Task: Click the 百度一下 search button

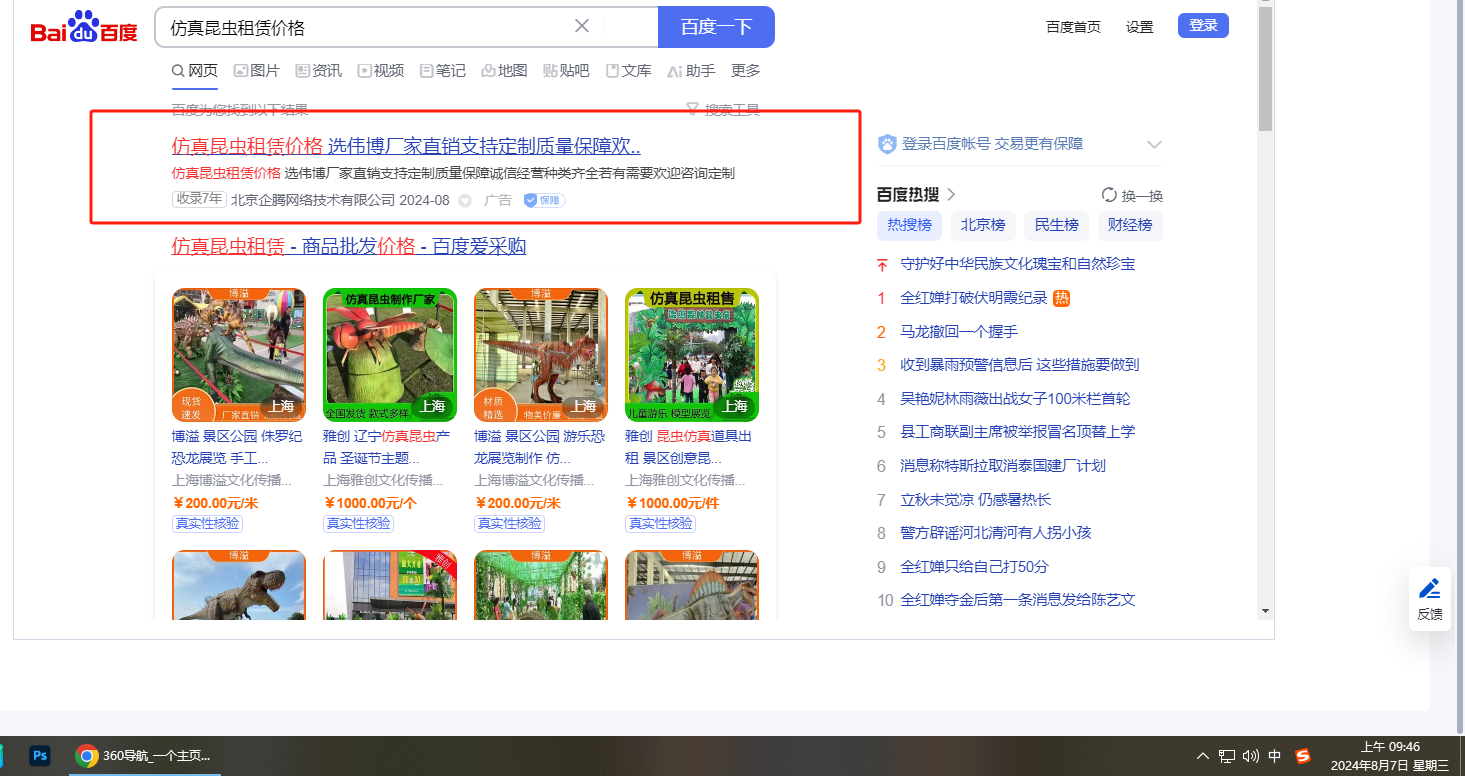Action: pyautogui.click(x=716, y=27)
